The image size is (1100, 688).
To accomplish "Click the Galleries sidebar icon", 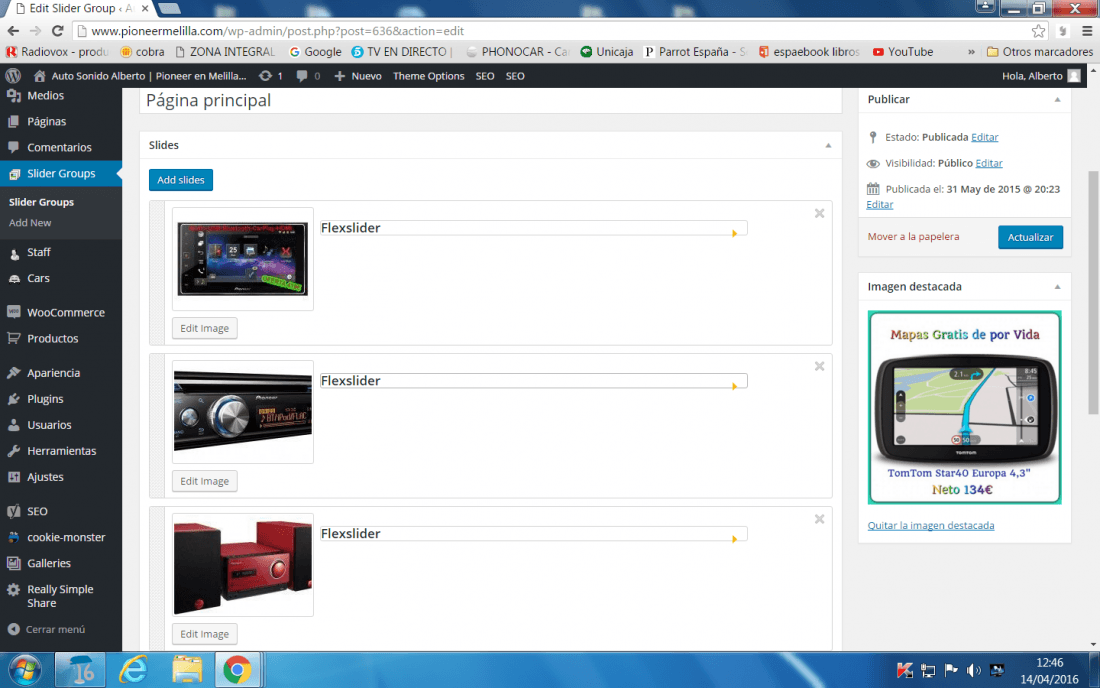I will coord(13,563).
